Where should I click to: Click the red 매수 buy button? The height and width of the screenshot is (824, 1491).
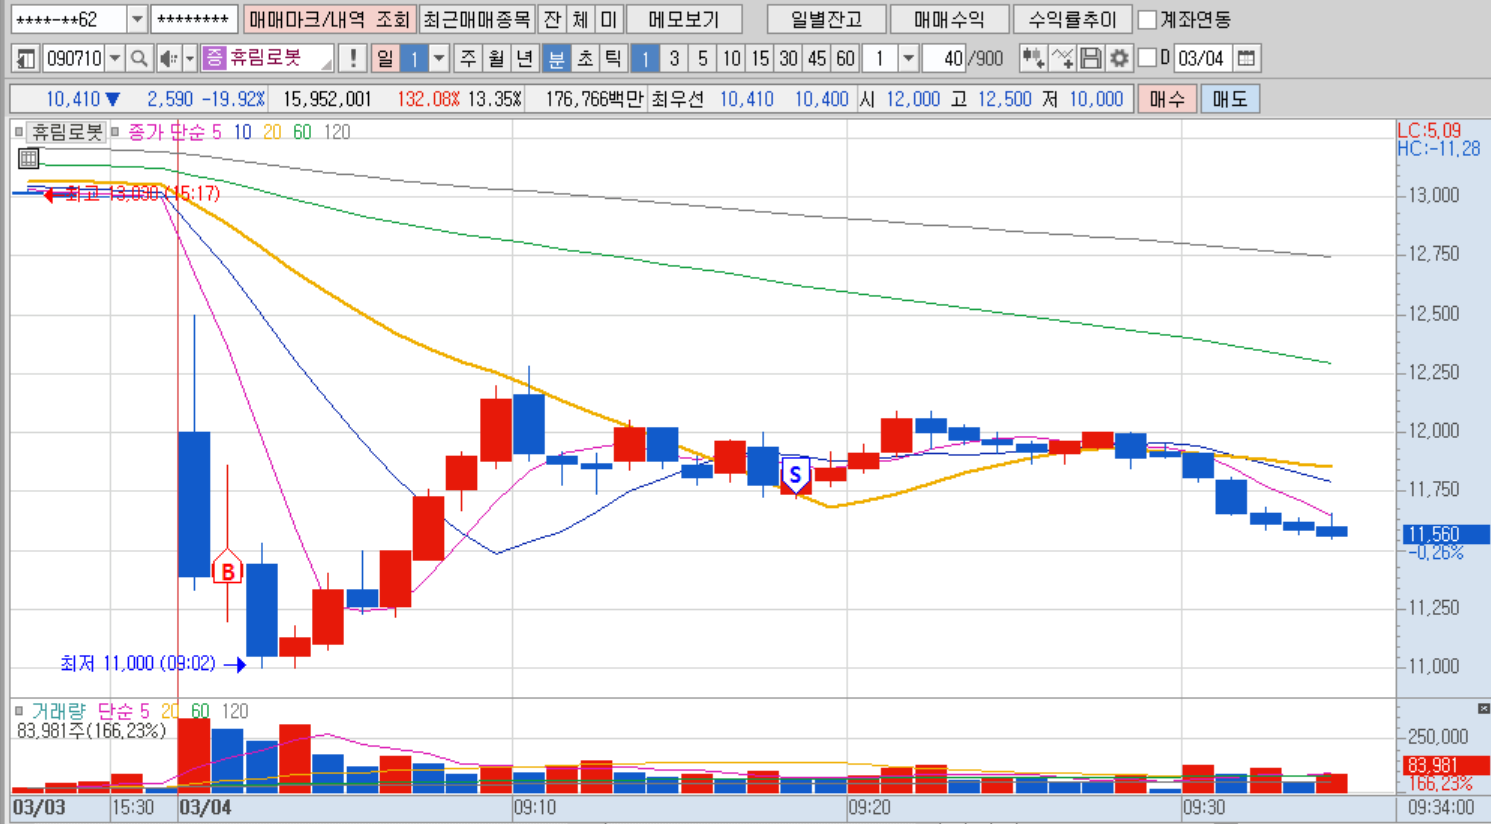click(1166, 99)
